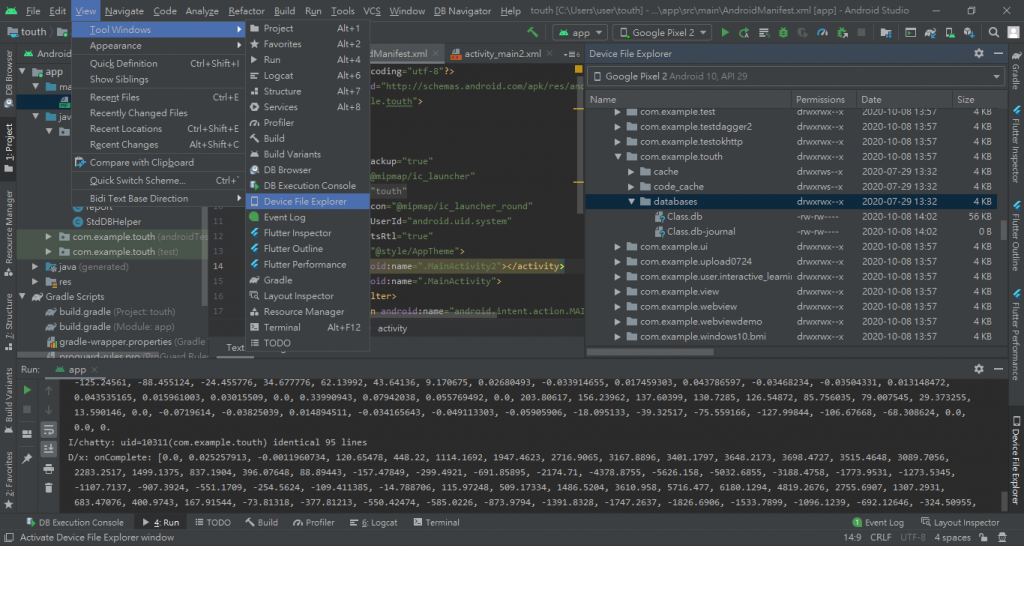Open the DB Execution Console bottom tab
The width and height of the screenshot is (1024, 608).
(x=74, y=522)
